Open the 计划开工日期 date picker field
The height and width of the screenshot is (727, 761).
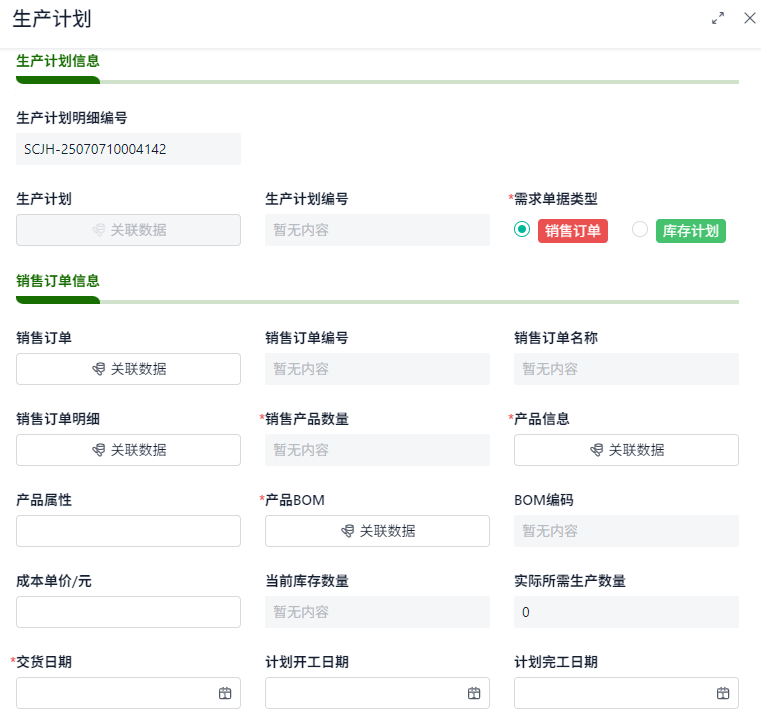(x=364, y=693)
